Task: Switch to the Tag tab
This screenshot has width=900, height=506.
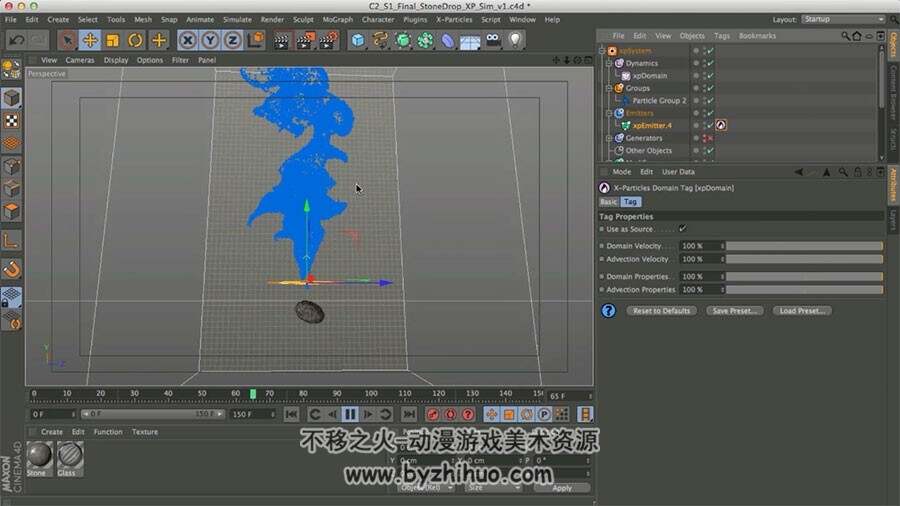Action: 630,202
